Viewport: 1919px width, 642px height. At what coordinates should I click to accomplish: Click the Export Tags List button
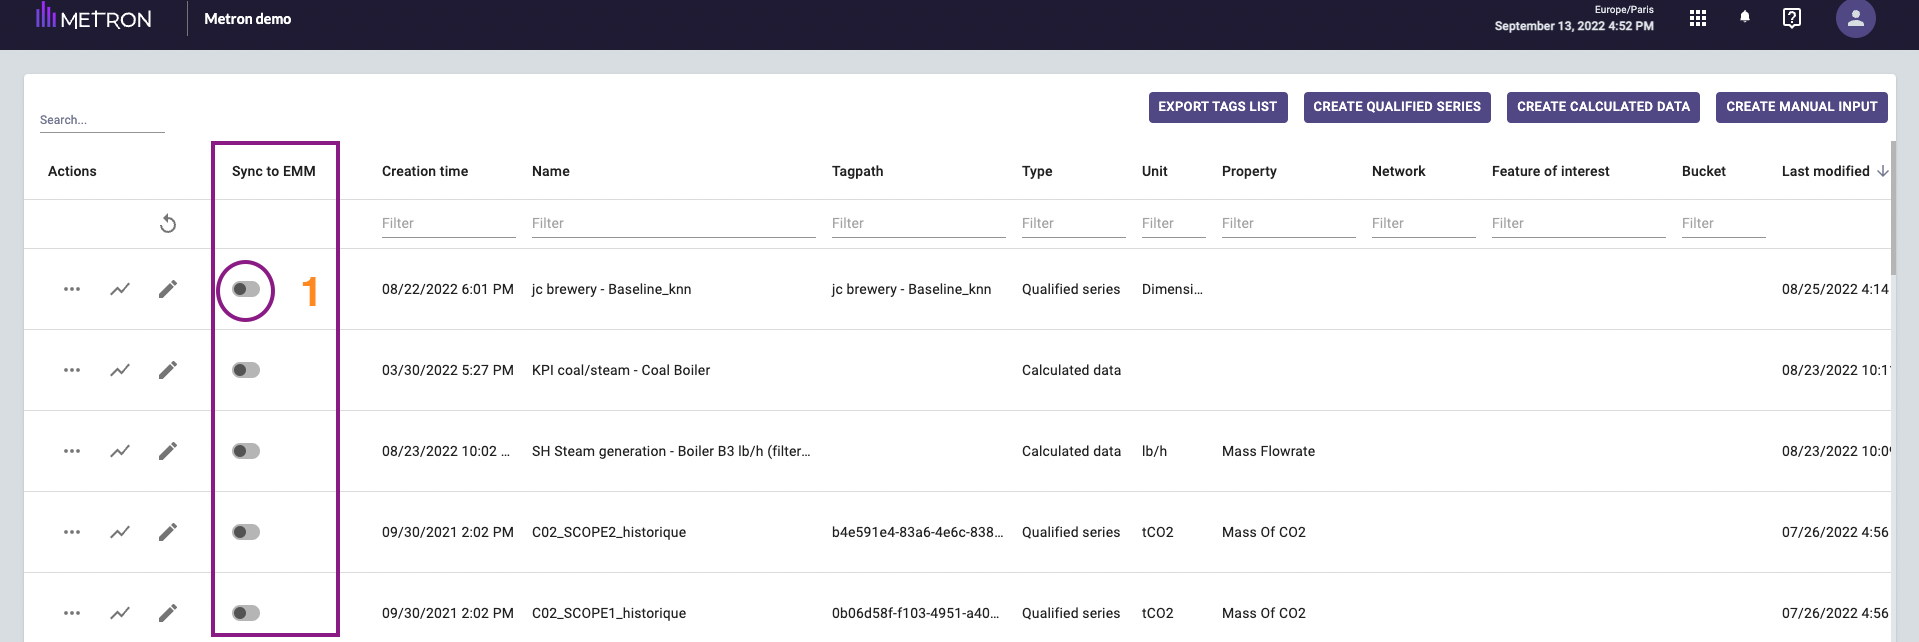click(1217, 107)
